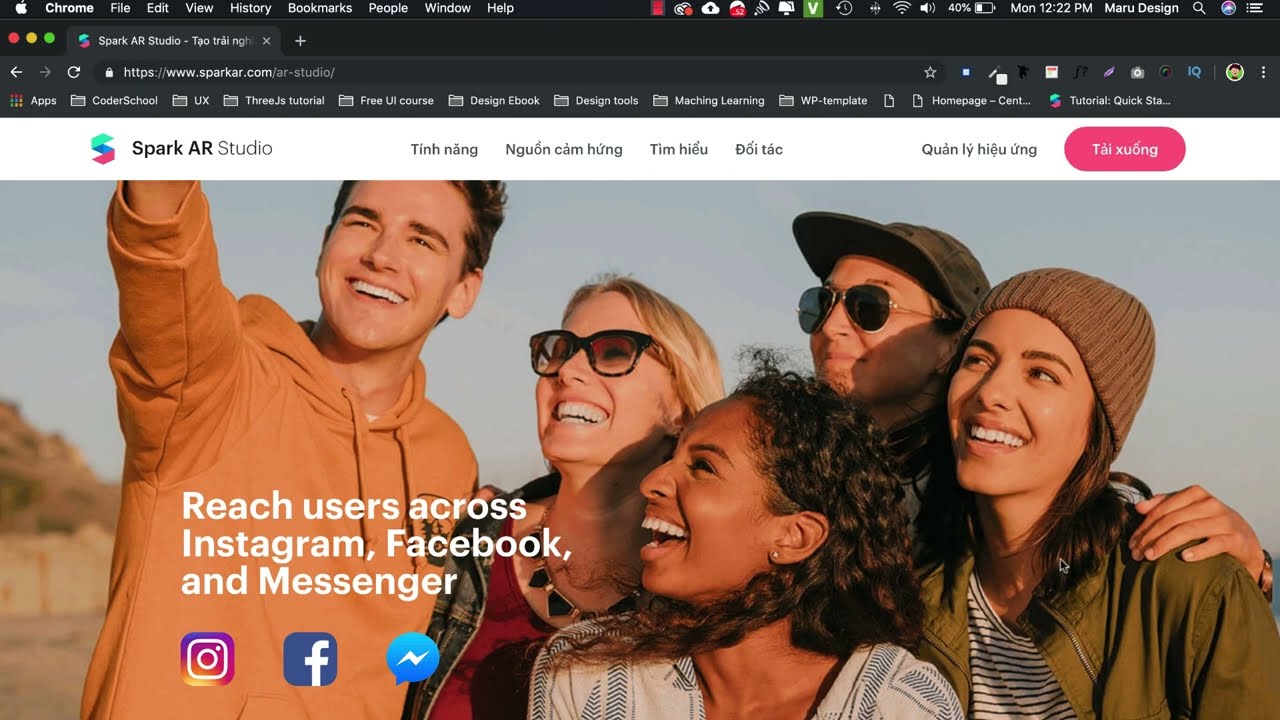Click the sparkar.com address bar
The height and width of the screenshot is (720, 1280).
pyautogui.click(x=520, y=72)
